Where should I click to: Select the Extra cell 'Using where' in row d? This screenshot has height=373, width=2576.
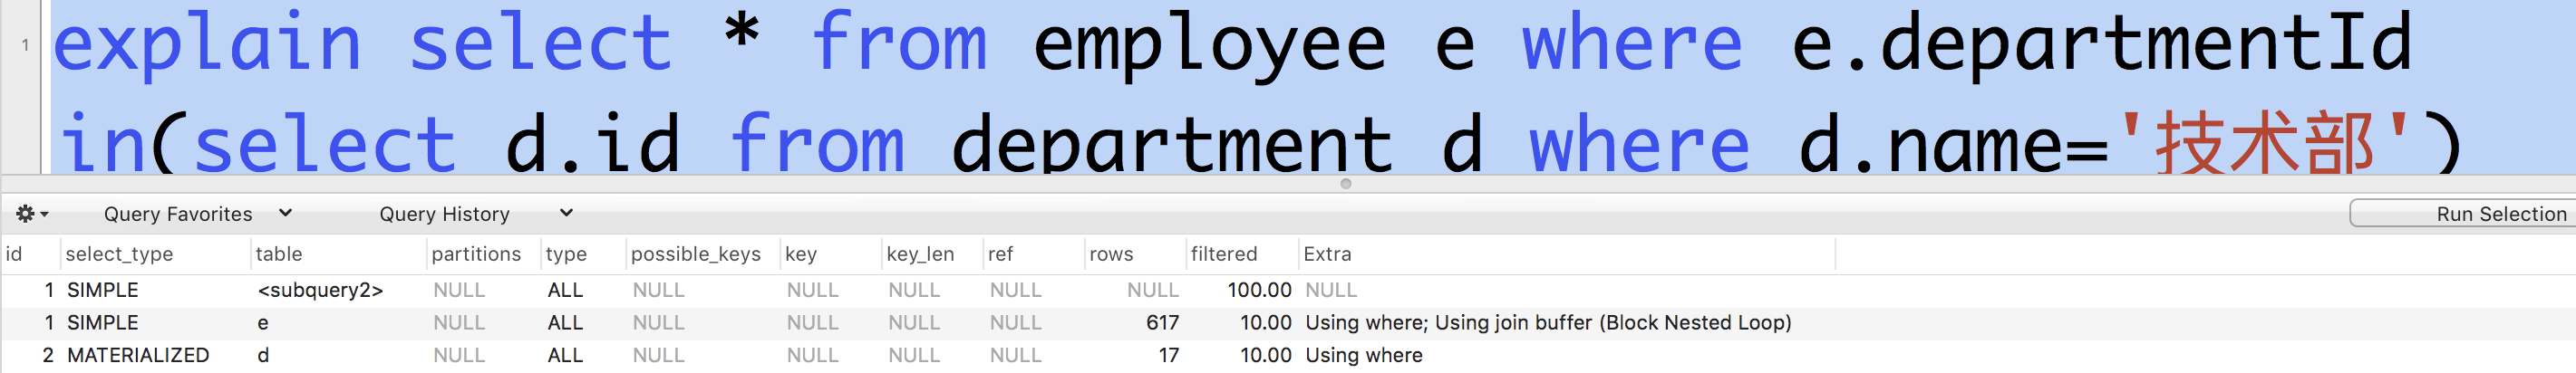1364,355
